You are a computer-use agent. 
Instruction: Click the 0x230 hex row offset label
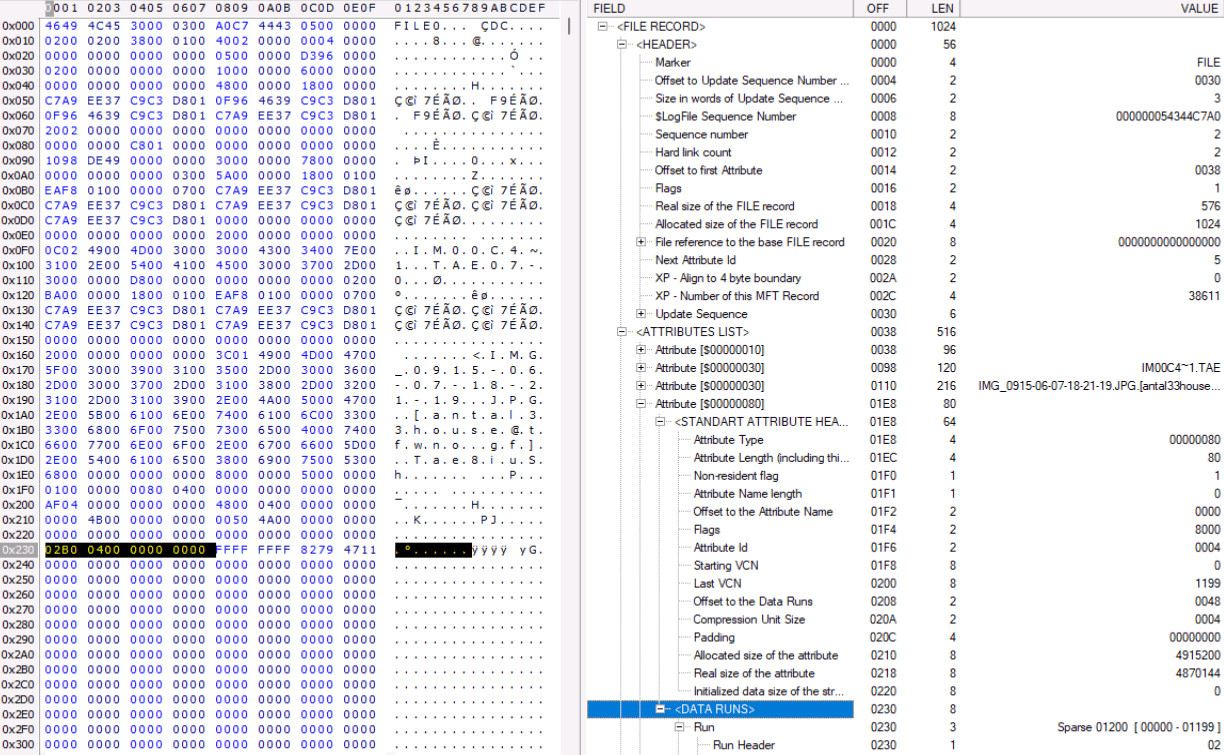[19, 549]
